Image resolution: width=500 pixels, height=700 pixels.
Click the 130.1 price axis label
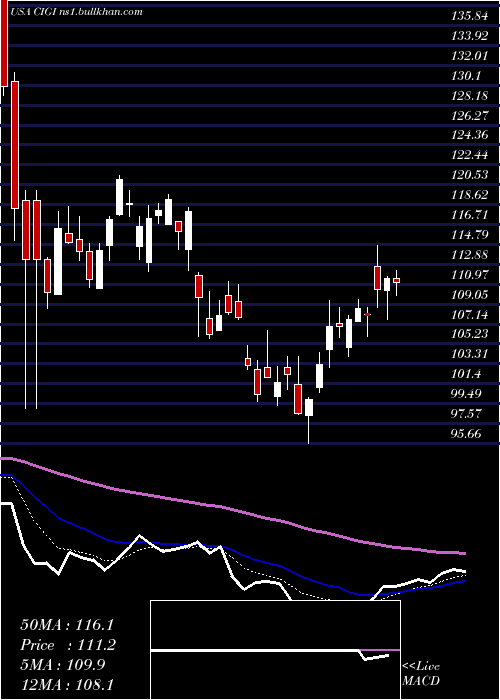(466, 76)
